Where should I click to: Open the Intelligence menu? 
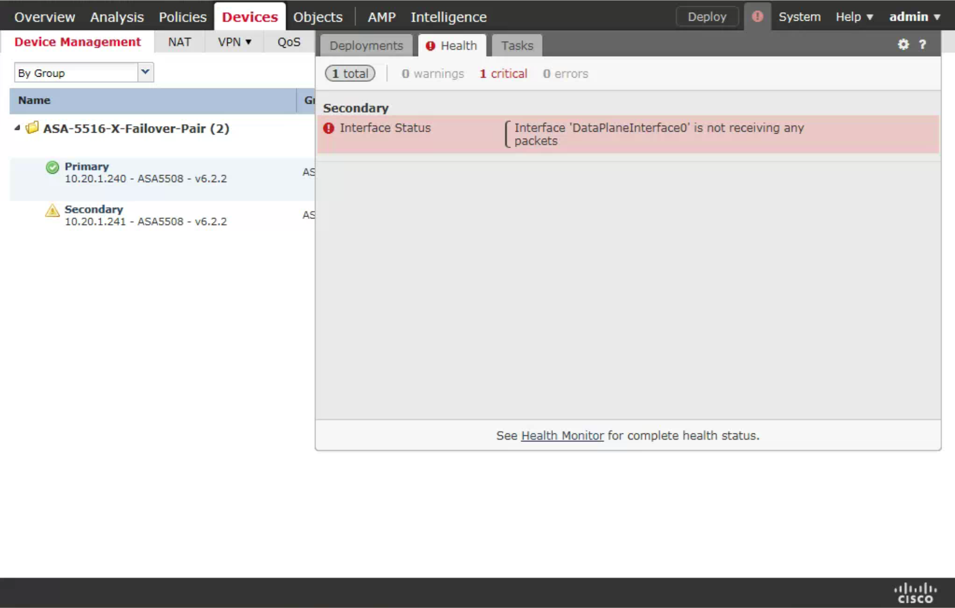448,17
